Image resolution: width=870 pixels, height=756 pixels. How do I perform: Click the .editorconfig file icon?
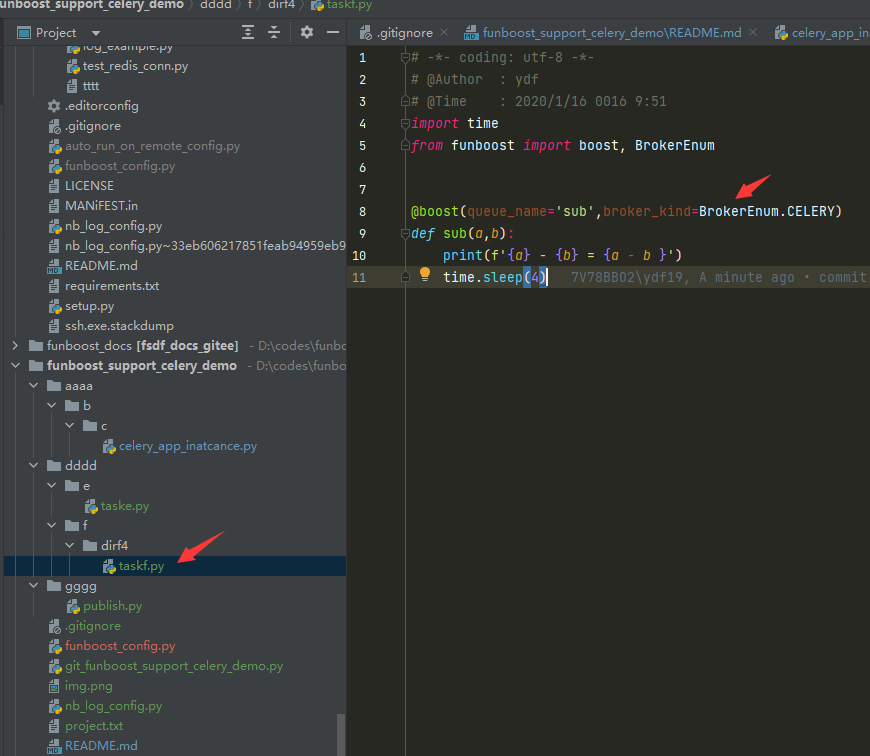click(x=54, y=106)
